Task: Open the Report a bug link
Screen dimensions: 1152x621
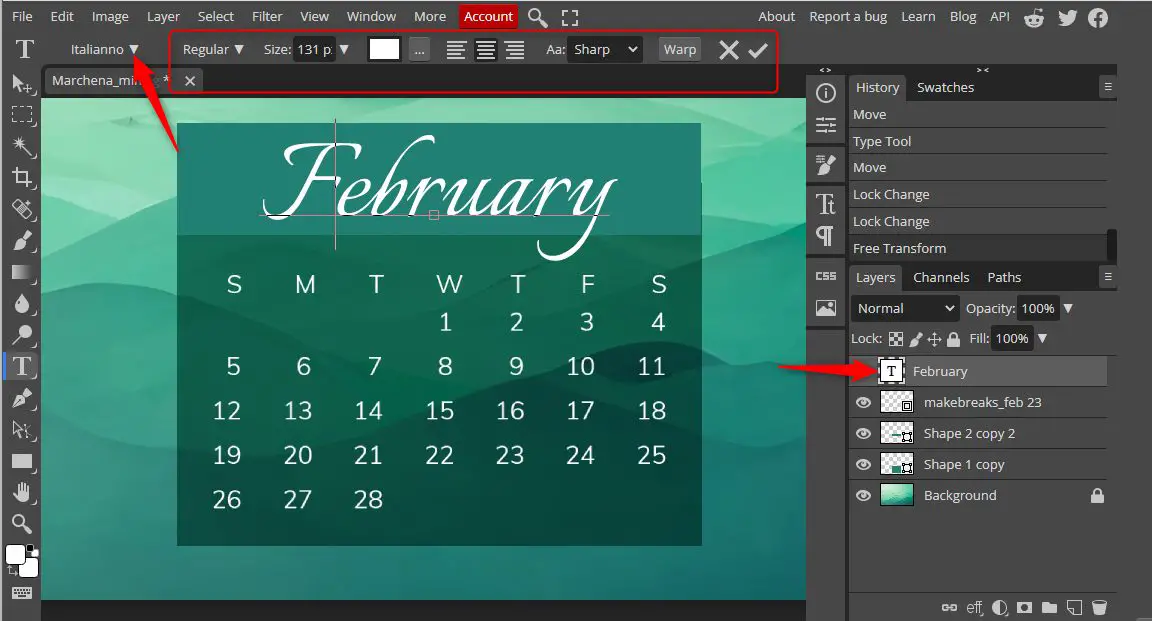Action: pos(848,16)
